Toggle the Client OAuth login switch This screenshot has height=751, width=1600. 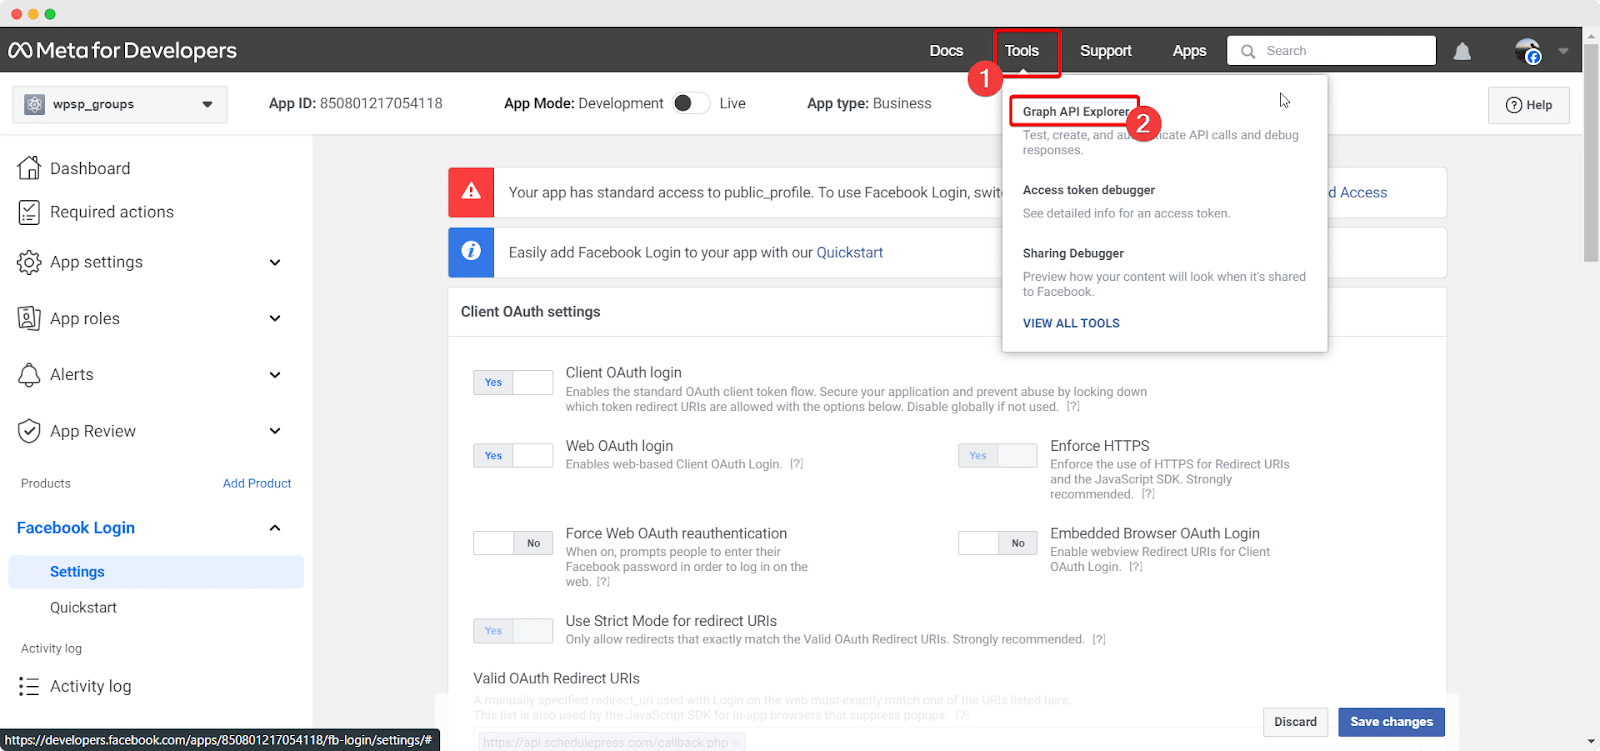pos(513,382)
